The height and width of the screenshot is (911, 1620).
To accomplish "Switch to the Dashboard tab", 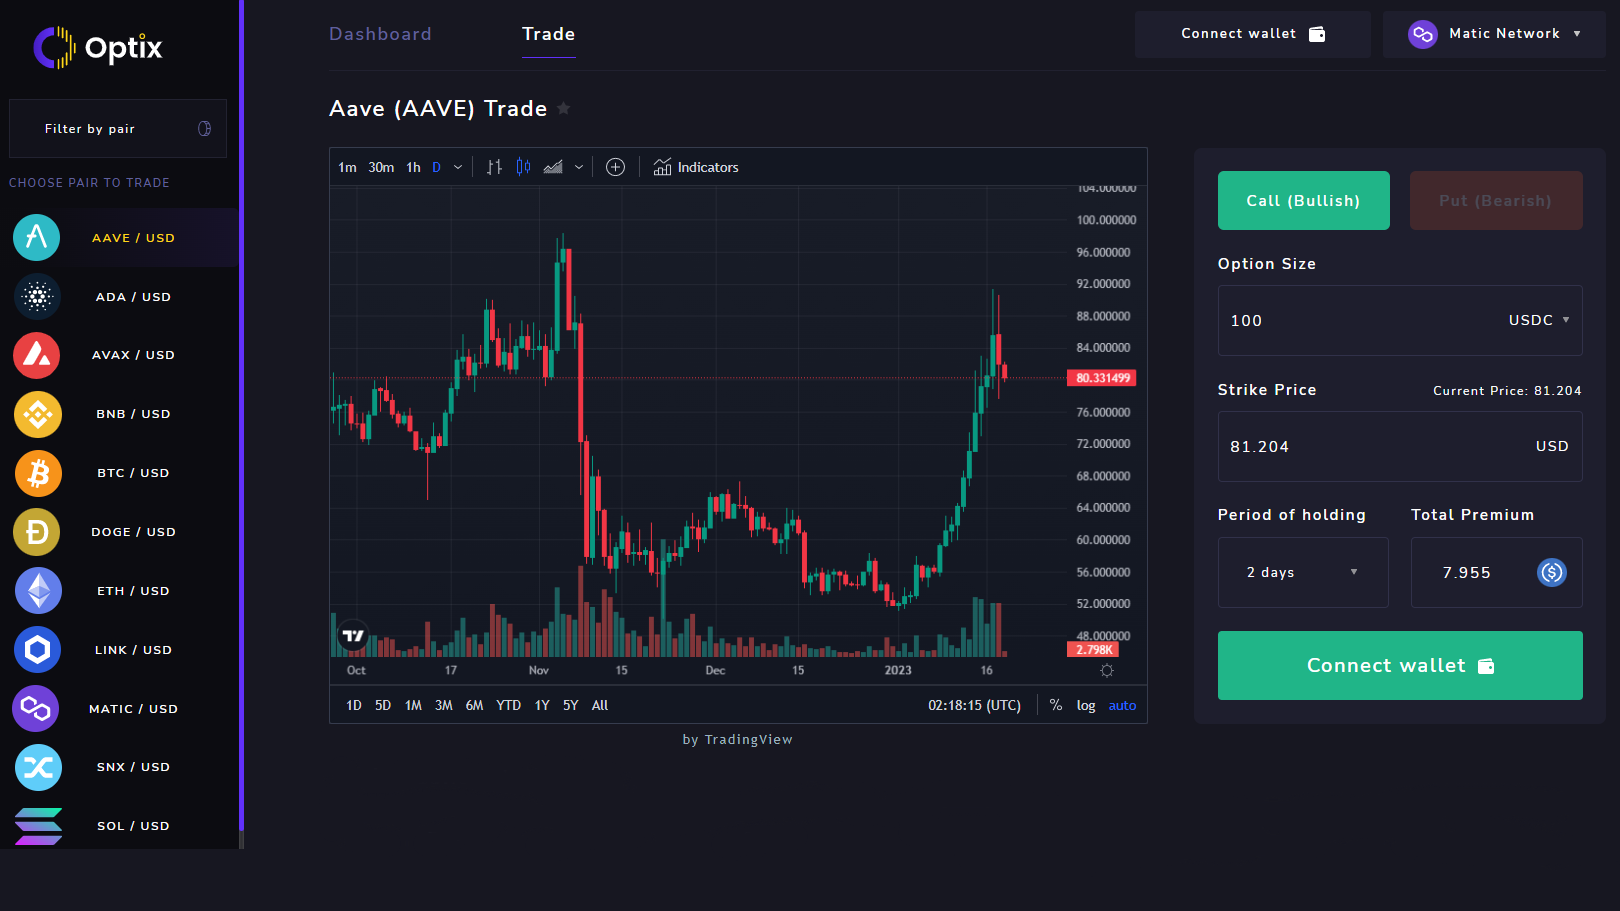I will tap(380, 33).
